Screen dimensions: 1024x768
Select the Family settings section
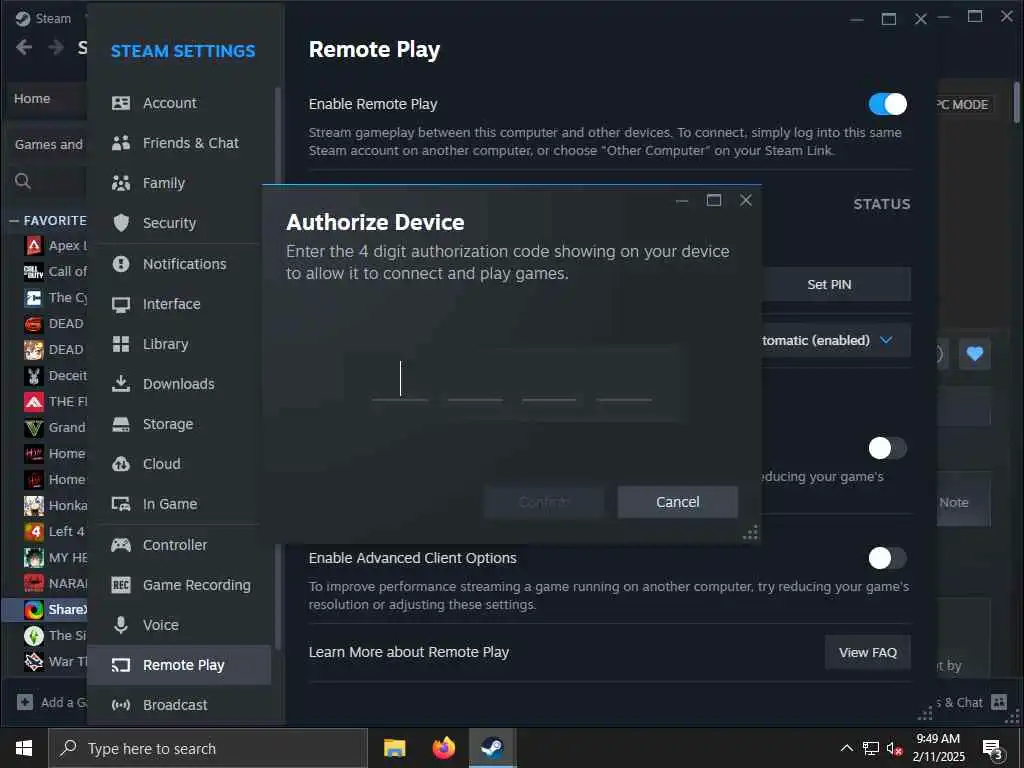coord(178,183)
